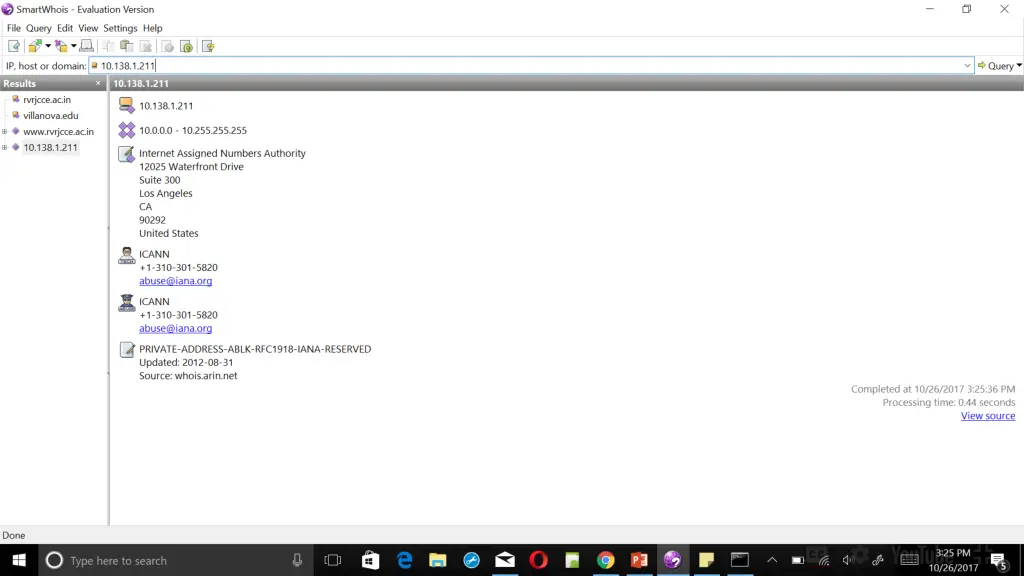
Task: Expand the www.rvrjcce.ac.in tree node
Action: [x=5, y=131]
